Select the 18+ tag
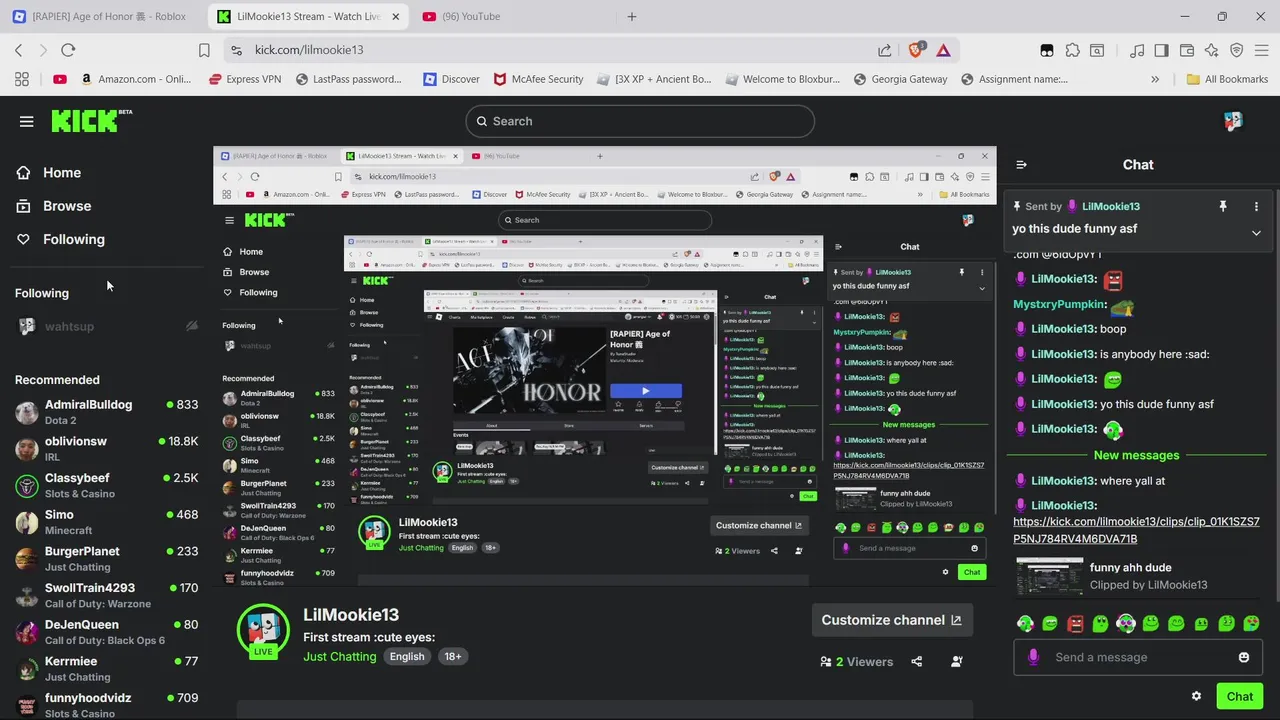 point(453,656)
